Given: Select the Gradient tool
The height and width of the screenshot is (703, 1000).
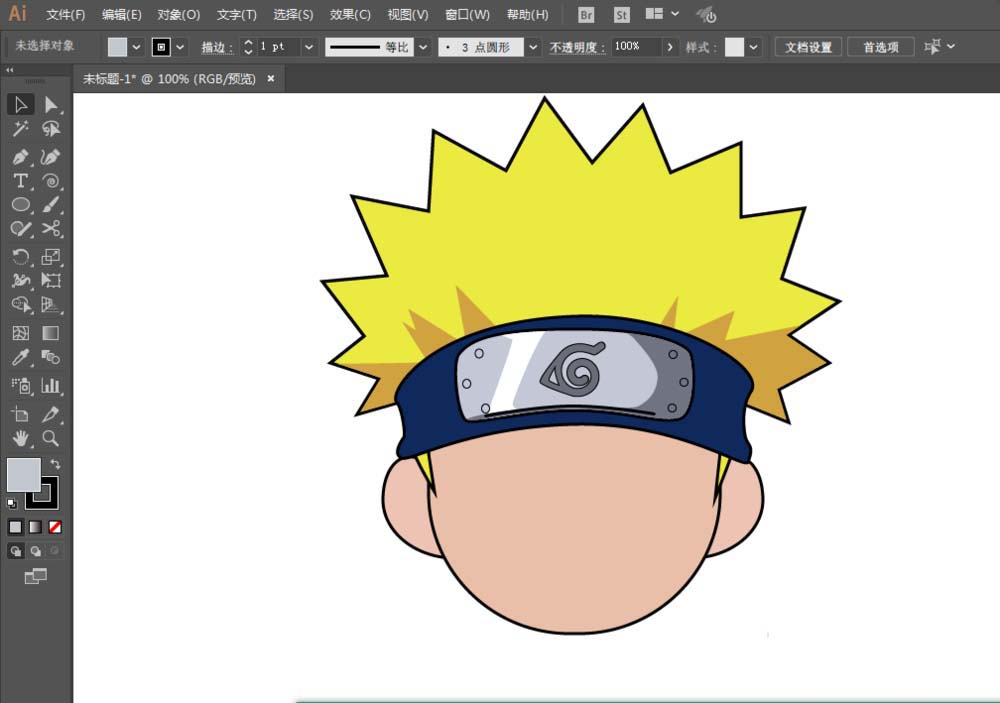Looking at the screenshot, I should 51,333.
